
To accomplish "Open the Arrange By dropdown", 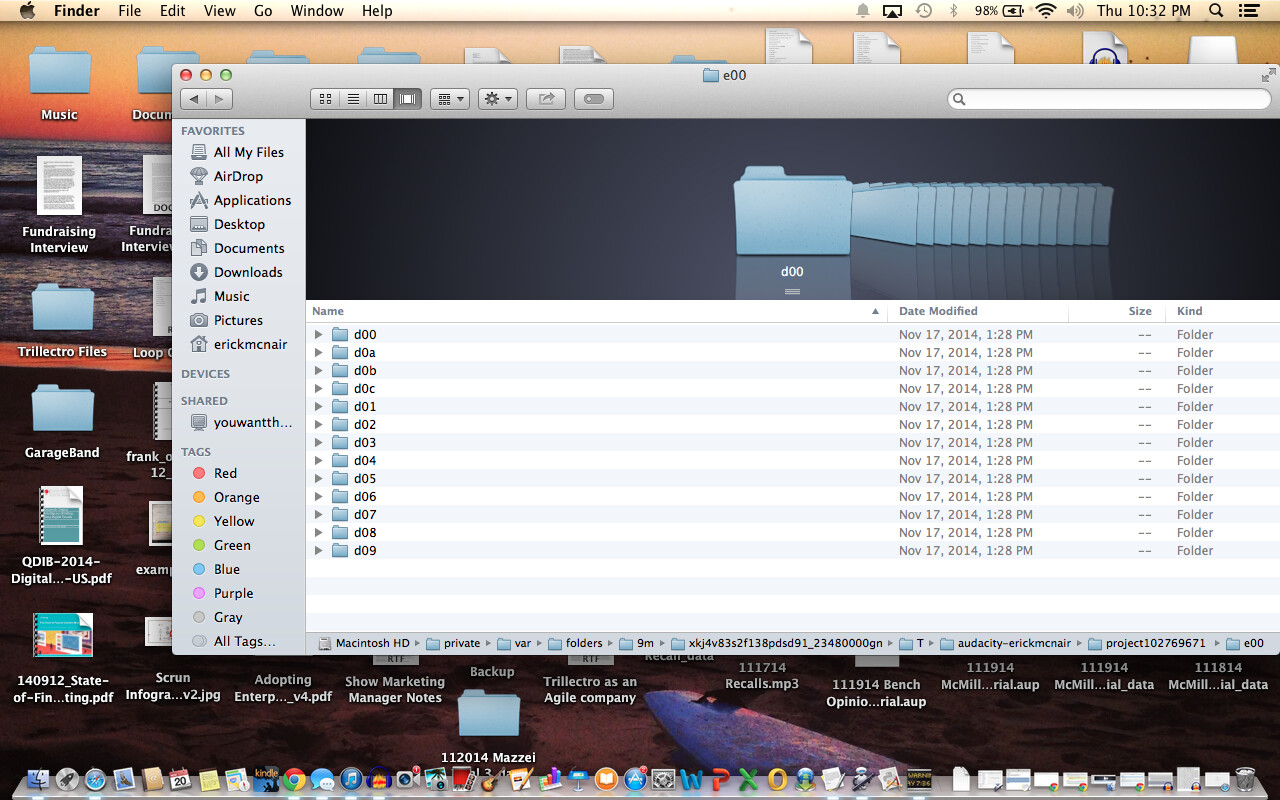I will point(449,98).
